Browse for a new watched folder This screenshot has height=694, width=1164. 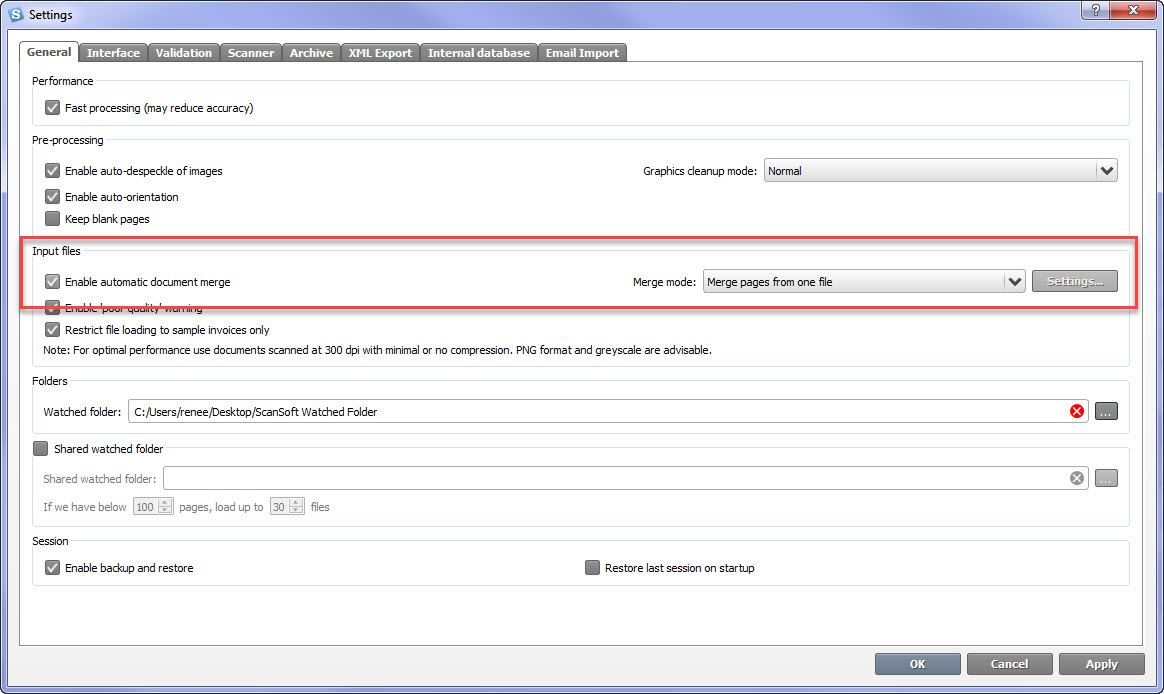tap(1106, 410)
